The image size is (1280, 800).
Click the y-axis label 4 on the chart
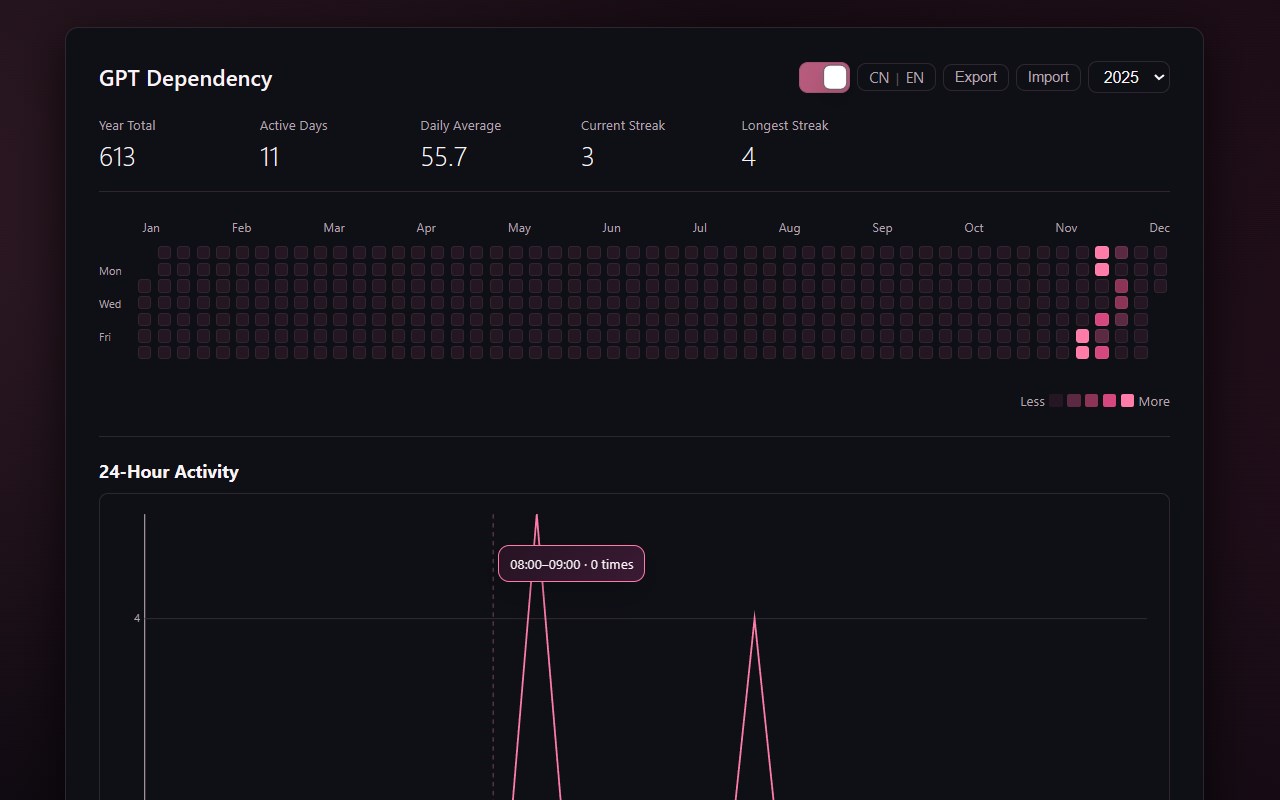tap(138, 618)
